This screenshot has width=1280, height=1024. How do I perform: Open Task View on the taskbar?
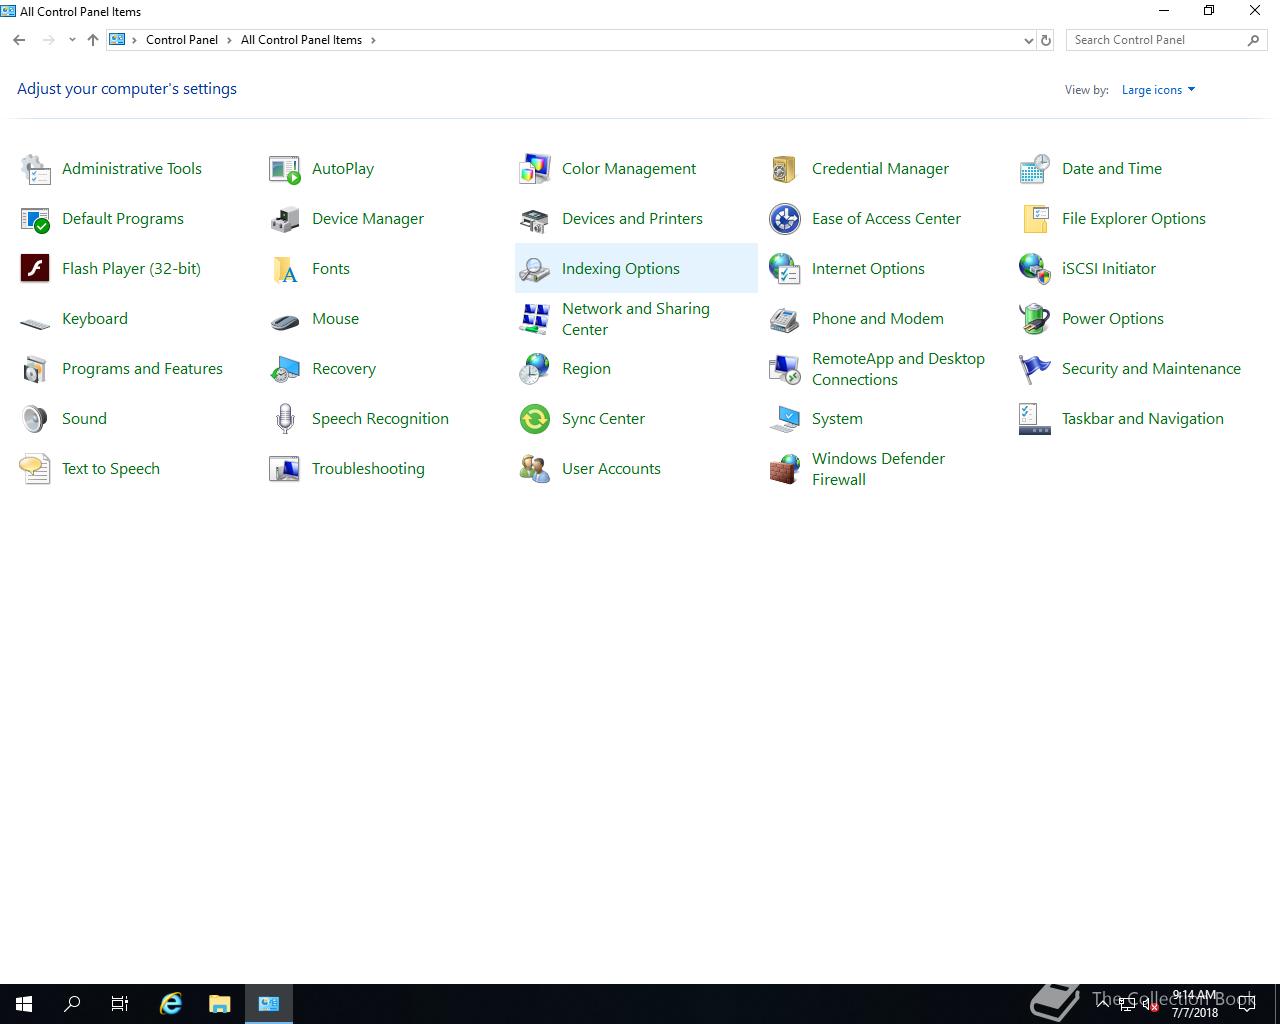click(120, 1004)
